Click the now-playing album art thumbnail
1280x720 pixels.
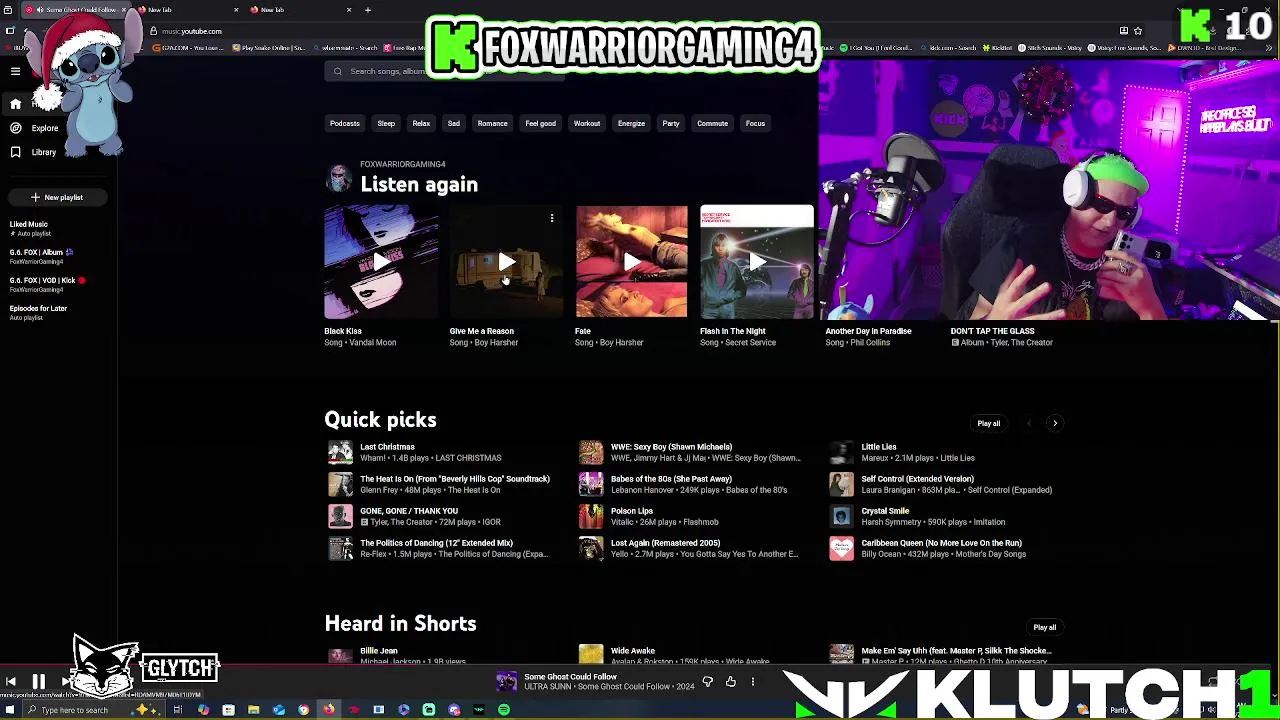pyautogui.click(x=507, y=682)
